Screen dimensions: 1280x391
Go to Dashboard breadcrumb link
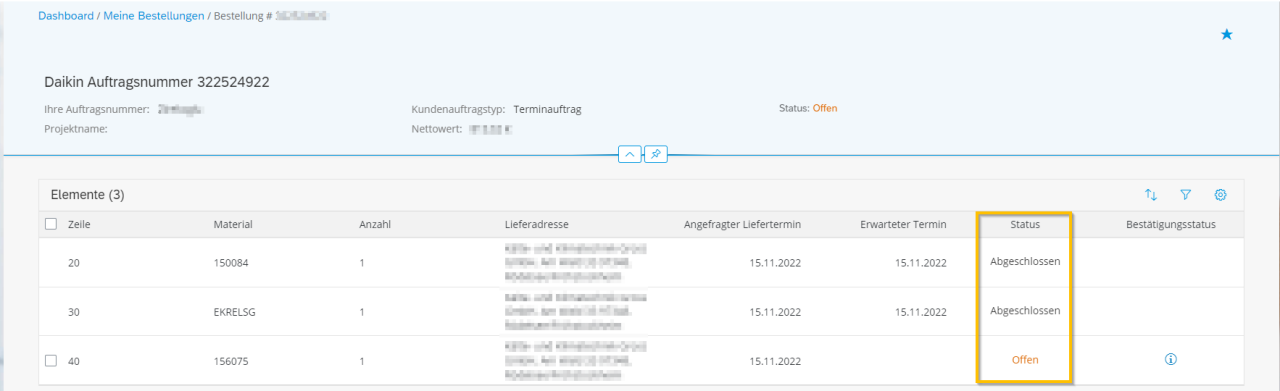click(x=66, y=17)
